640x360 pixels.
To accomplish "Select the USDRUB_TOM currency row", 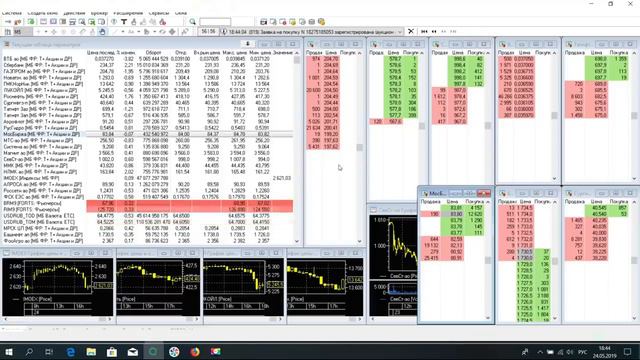I will pyautogui.click(x=148, y=222).
